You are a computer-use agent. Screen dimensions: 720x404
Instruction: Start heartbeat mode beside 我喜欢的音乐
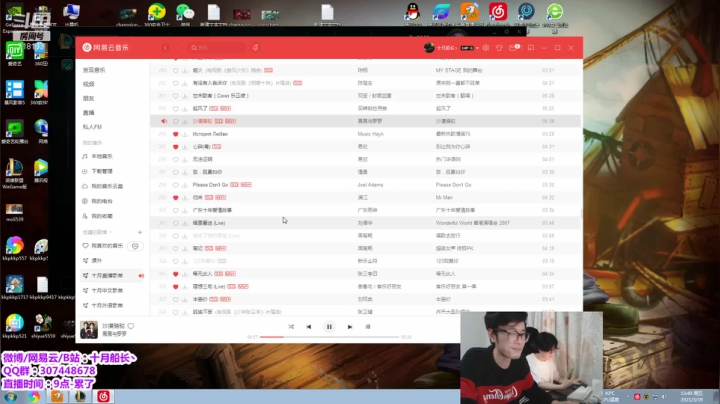(135, 246)
